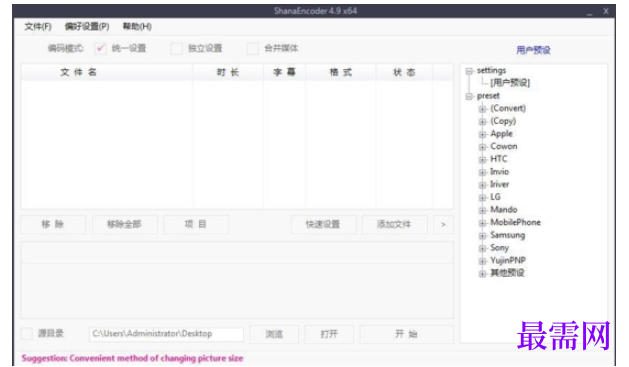Collapse the preset tree node
This screenshot has height=367, width=629.
[x=469, y=96]
